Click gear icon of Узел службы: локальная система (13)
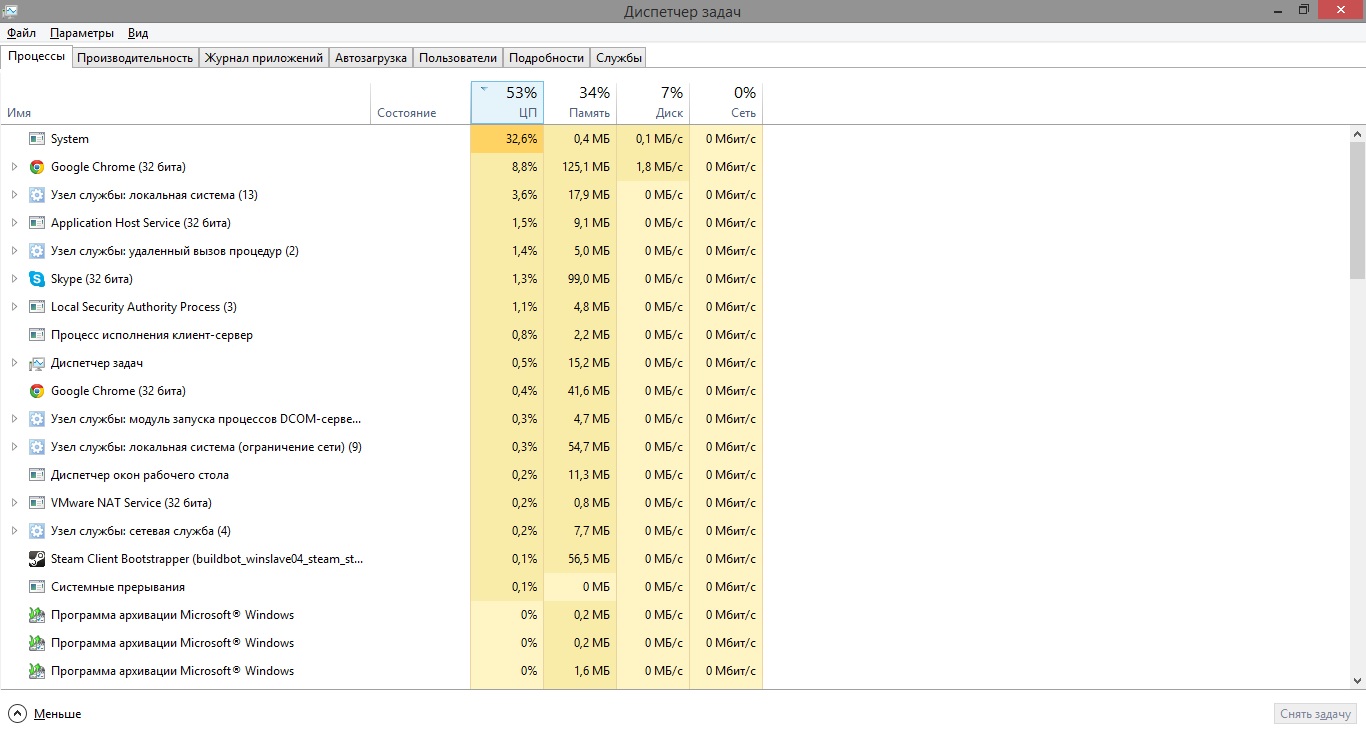The image size is (1366, 738). (37, 195)
